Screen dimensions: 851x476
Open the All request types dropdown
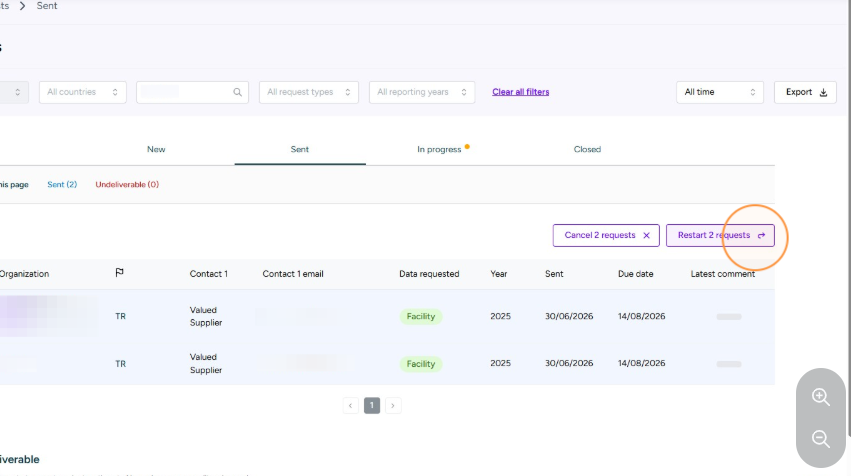point(309,92)
